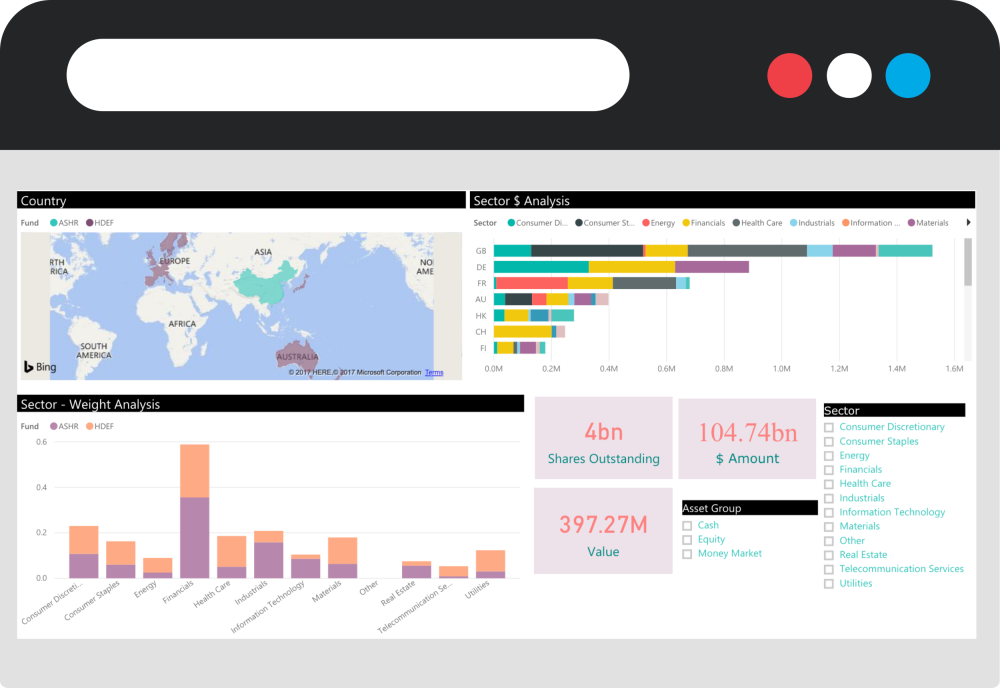Click the browser address bar field
The height and width of the screenshot is (688, 1000).
(x=347, y=76)
